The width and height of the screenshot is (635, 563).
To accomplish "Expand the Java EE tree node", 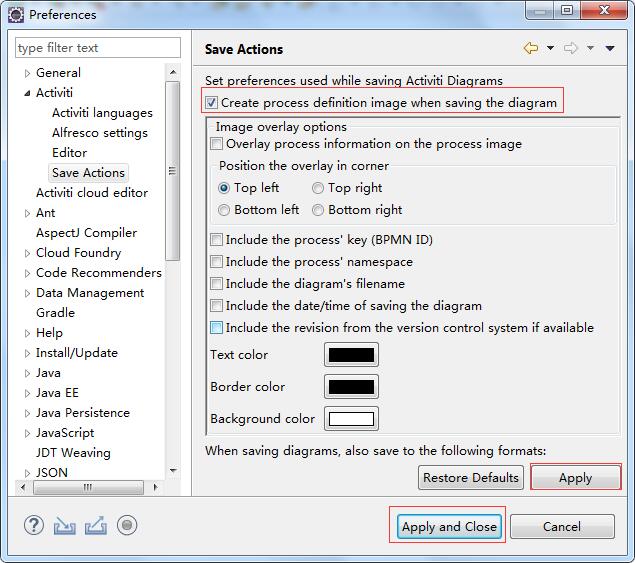I will coord(27,393).
